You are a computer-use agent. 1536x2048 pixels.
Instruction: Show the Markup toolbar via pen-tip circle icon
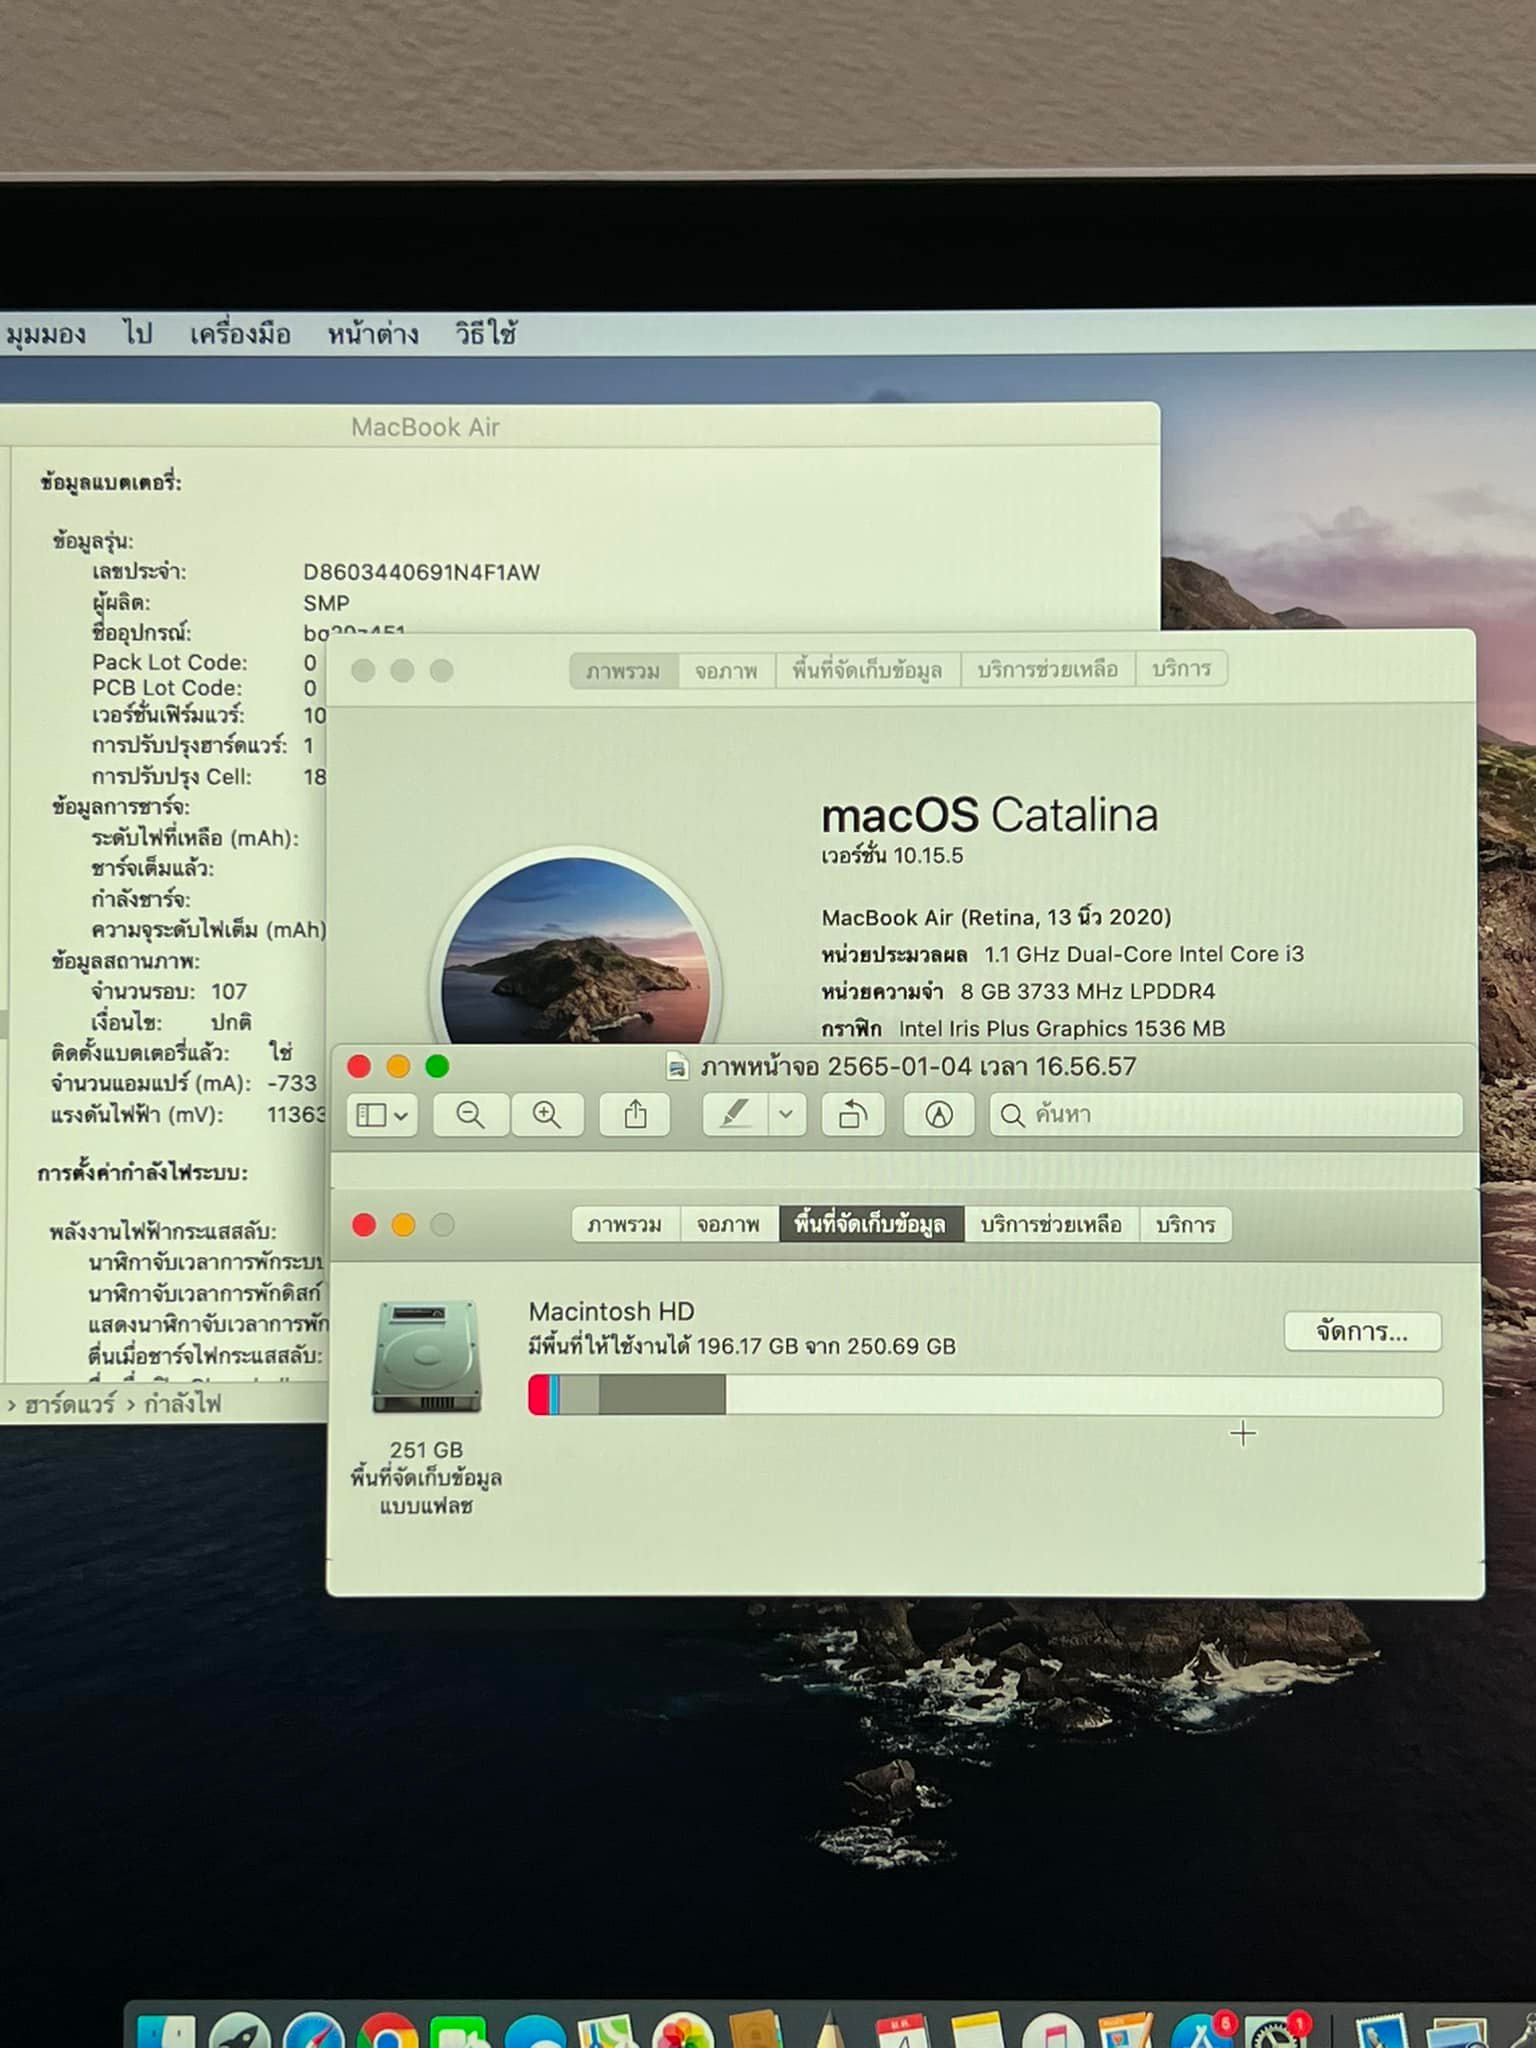[x=938, y=1114]
